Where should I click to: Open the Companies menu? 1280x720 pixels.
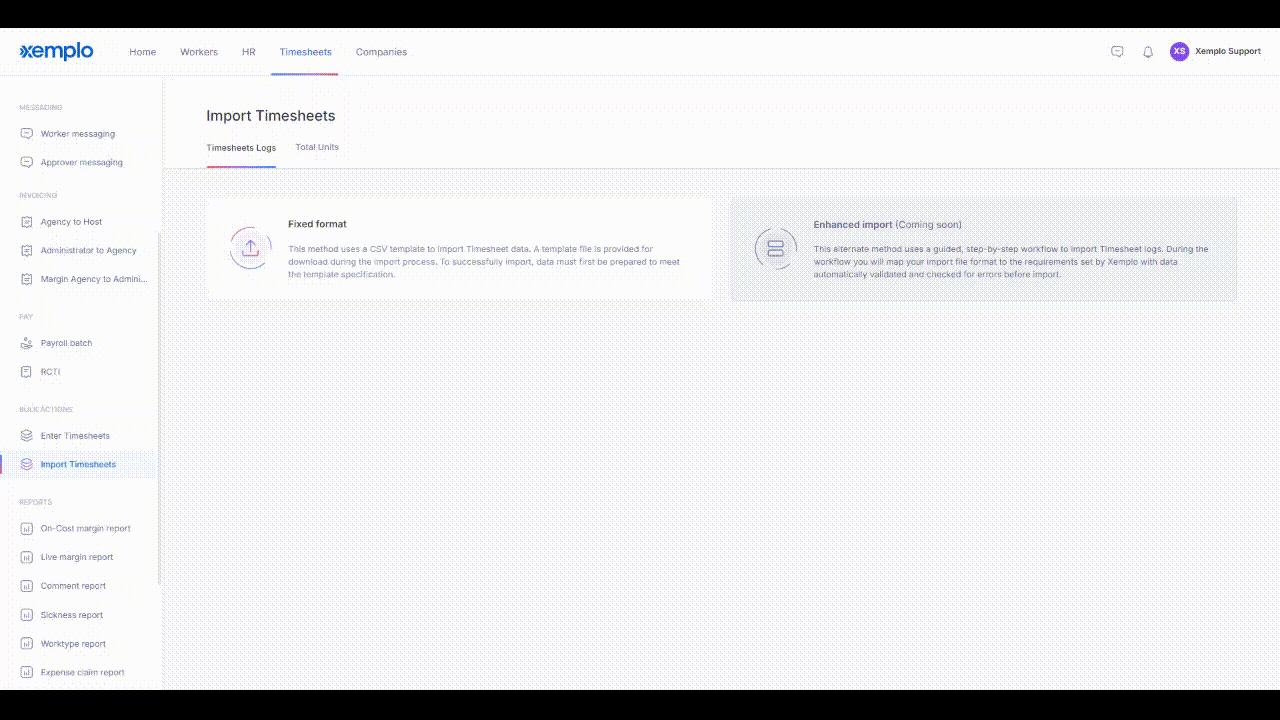(x=381, y=52)
